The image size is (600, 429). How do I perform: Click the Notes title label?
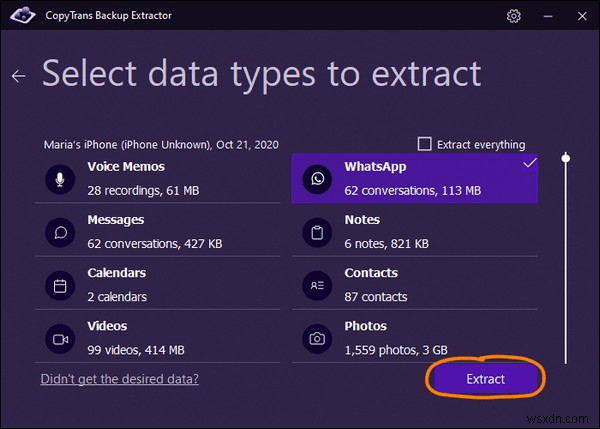(x=362, y=220)
